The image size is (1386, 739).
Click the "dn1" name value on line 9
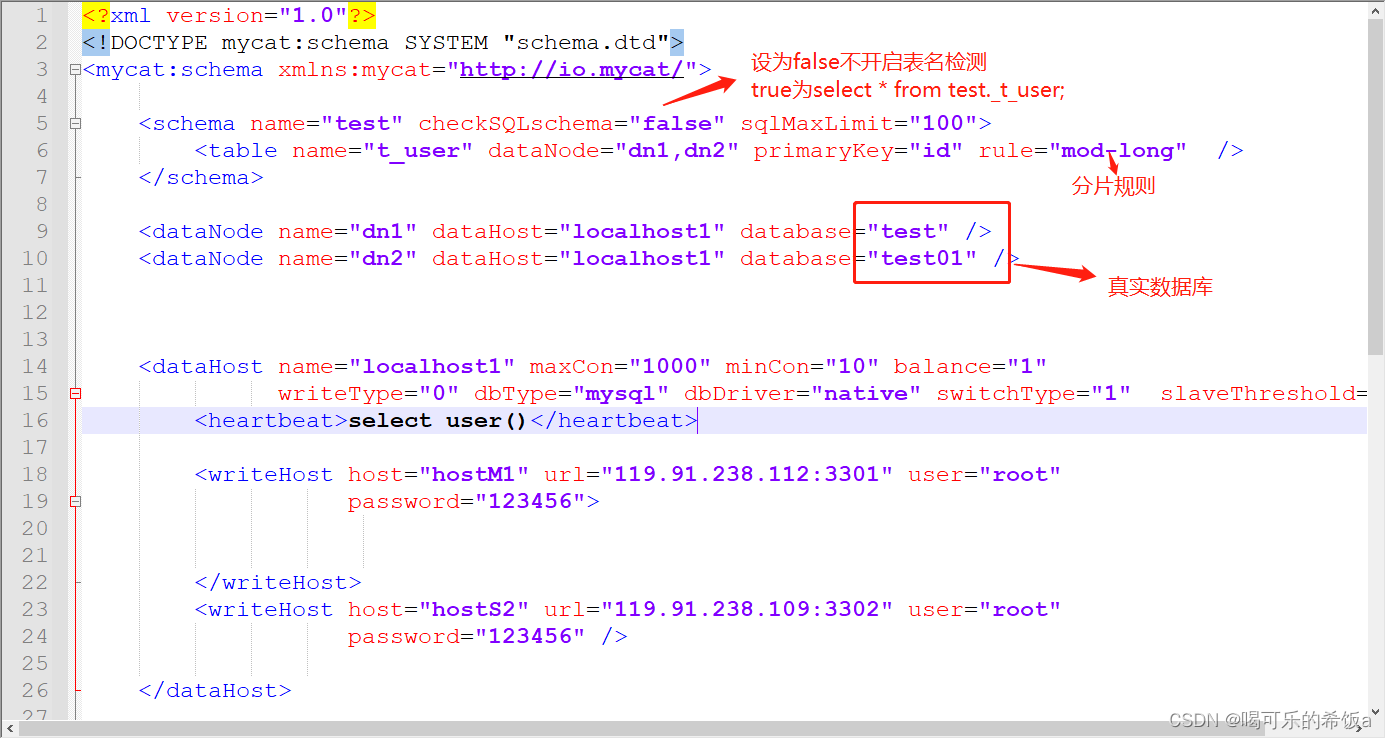tap(383, 232)
